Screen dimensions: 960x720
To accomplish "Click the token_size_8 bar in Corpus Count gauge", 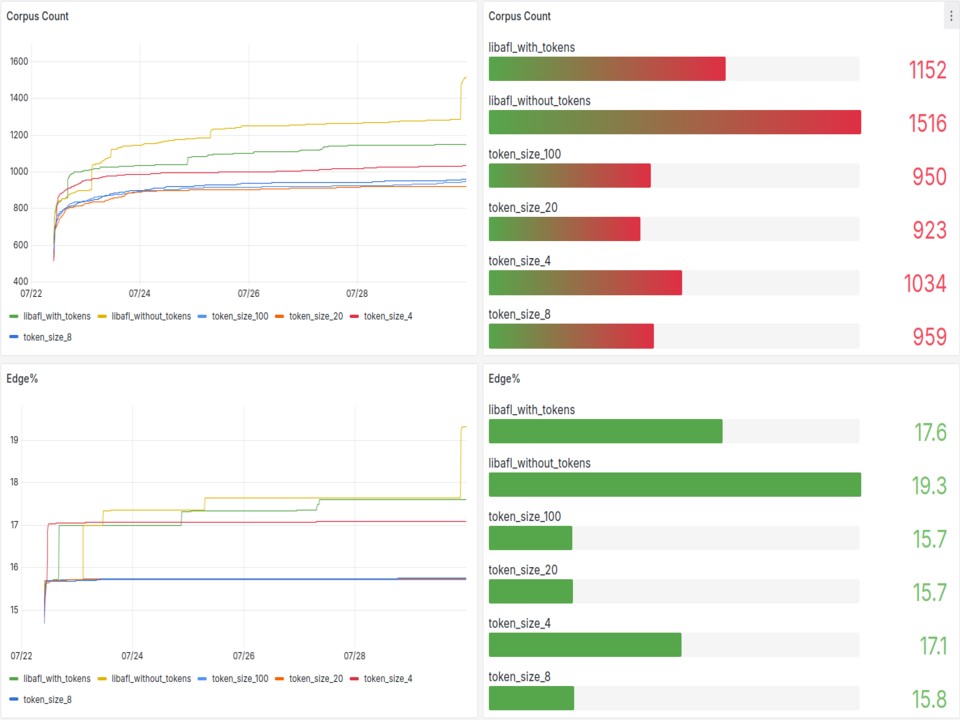I will pos(571,336).
